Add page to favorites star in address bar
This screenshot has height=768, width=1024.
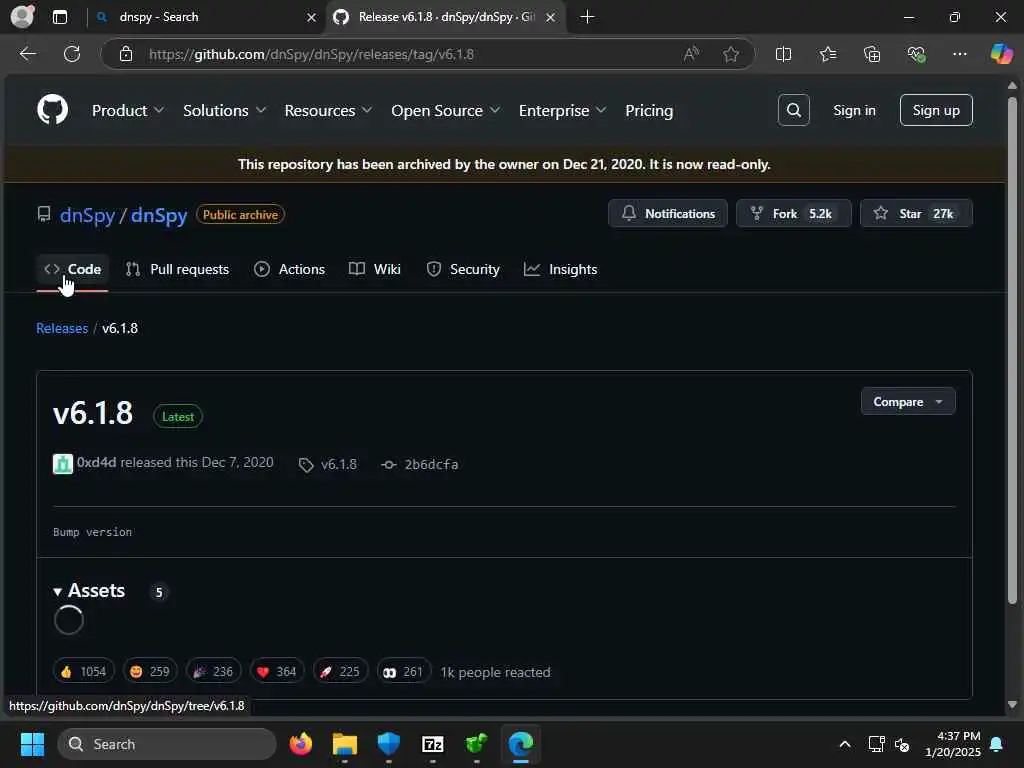coord(731,54)
